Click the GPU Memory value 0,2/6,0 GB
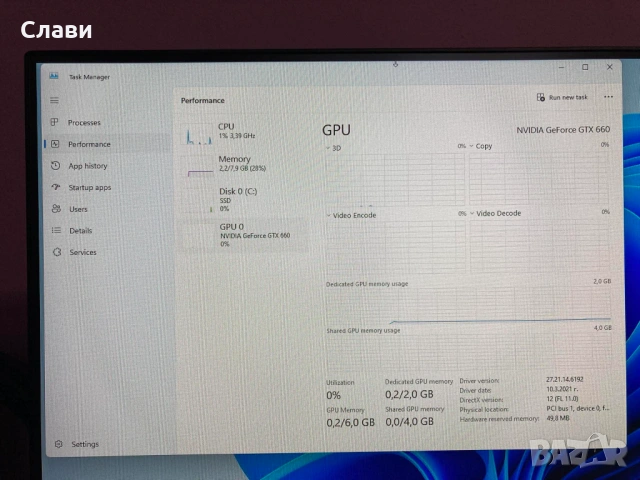This screenshot has width=640, height=480. tap(350, 422)
